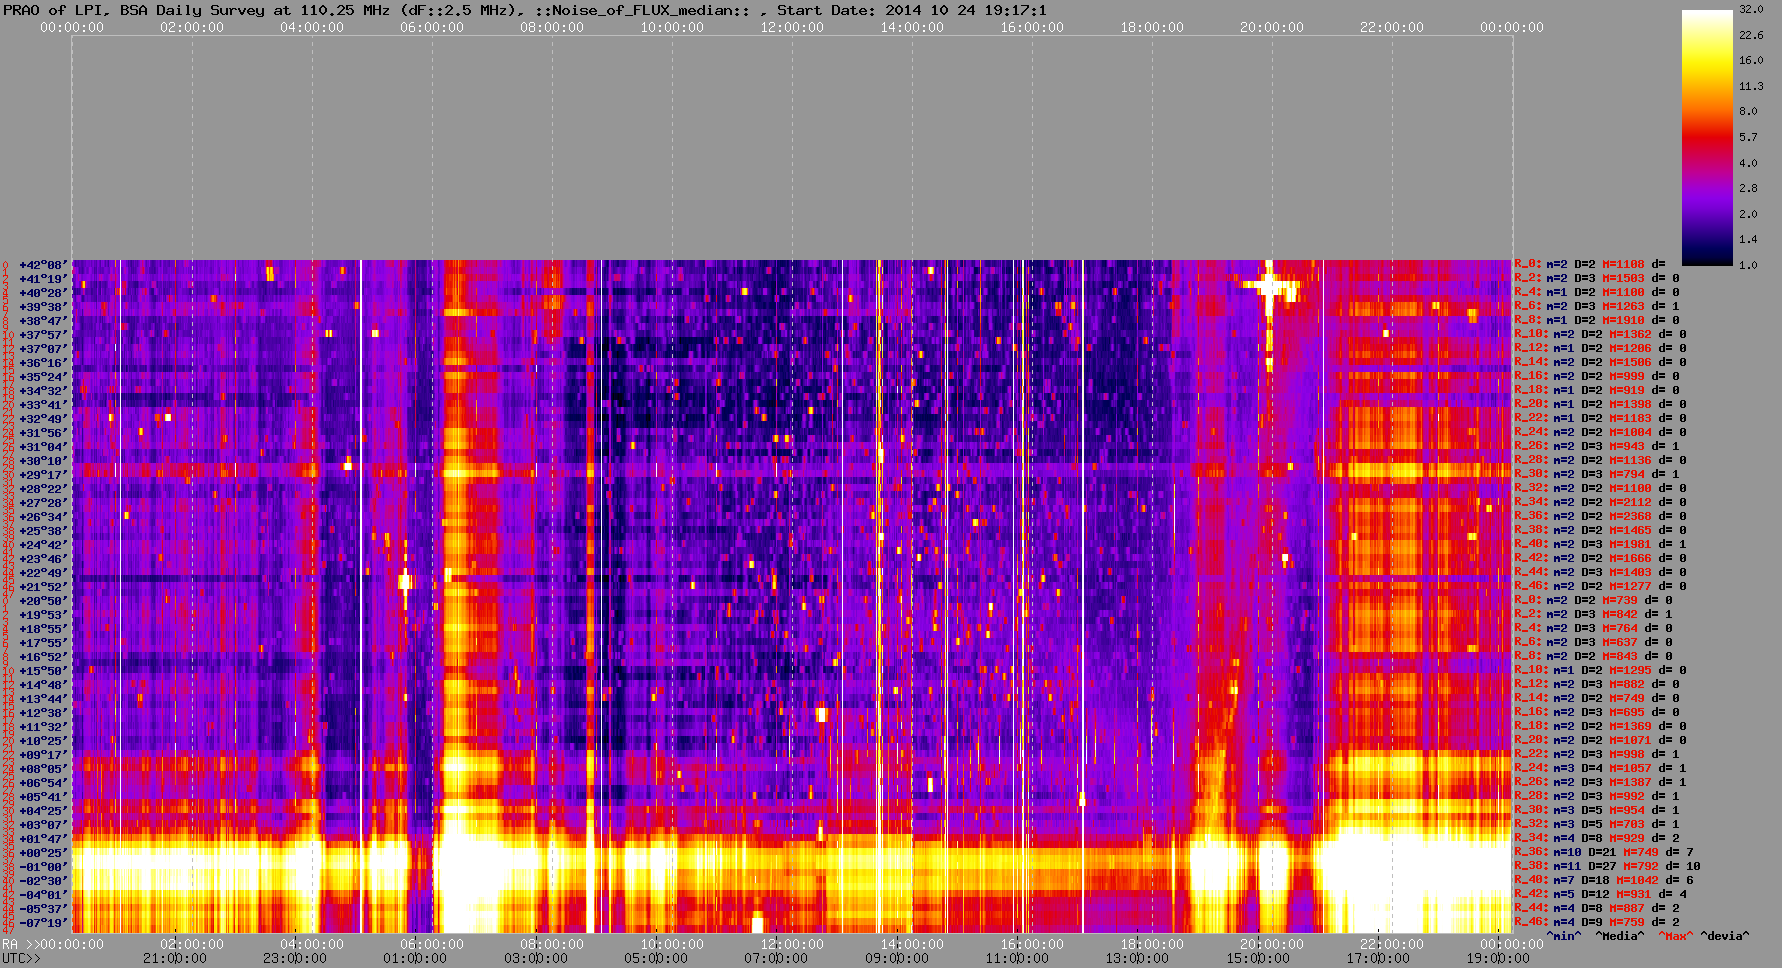1782x968 pixels.
Task: Select the row stats with M=1369
Action: pos(1600,726)
